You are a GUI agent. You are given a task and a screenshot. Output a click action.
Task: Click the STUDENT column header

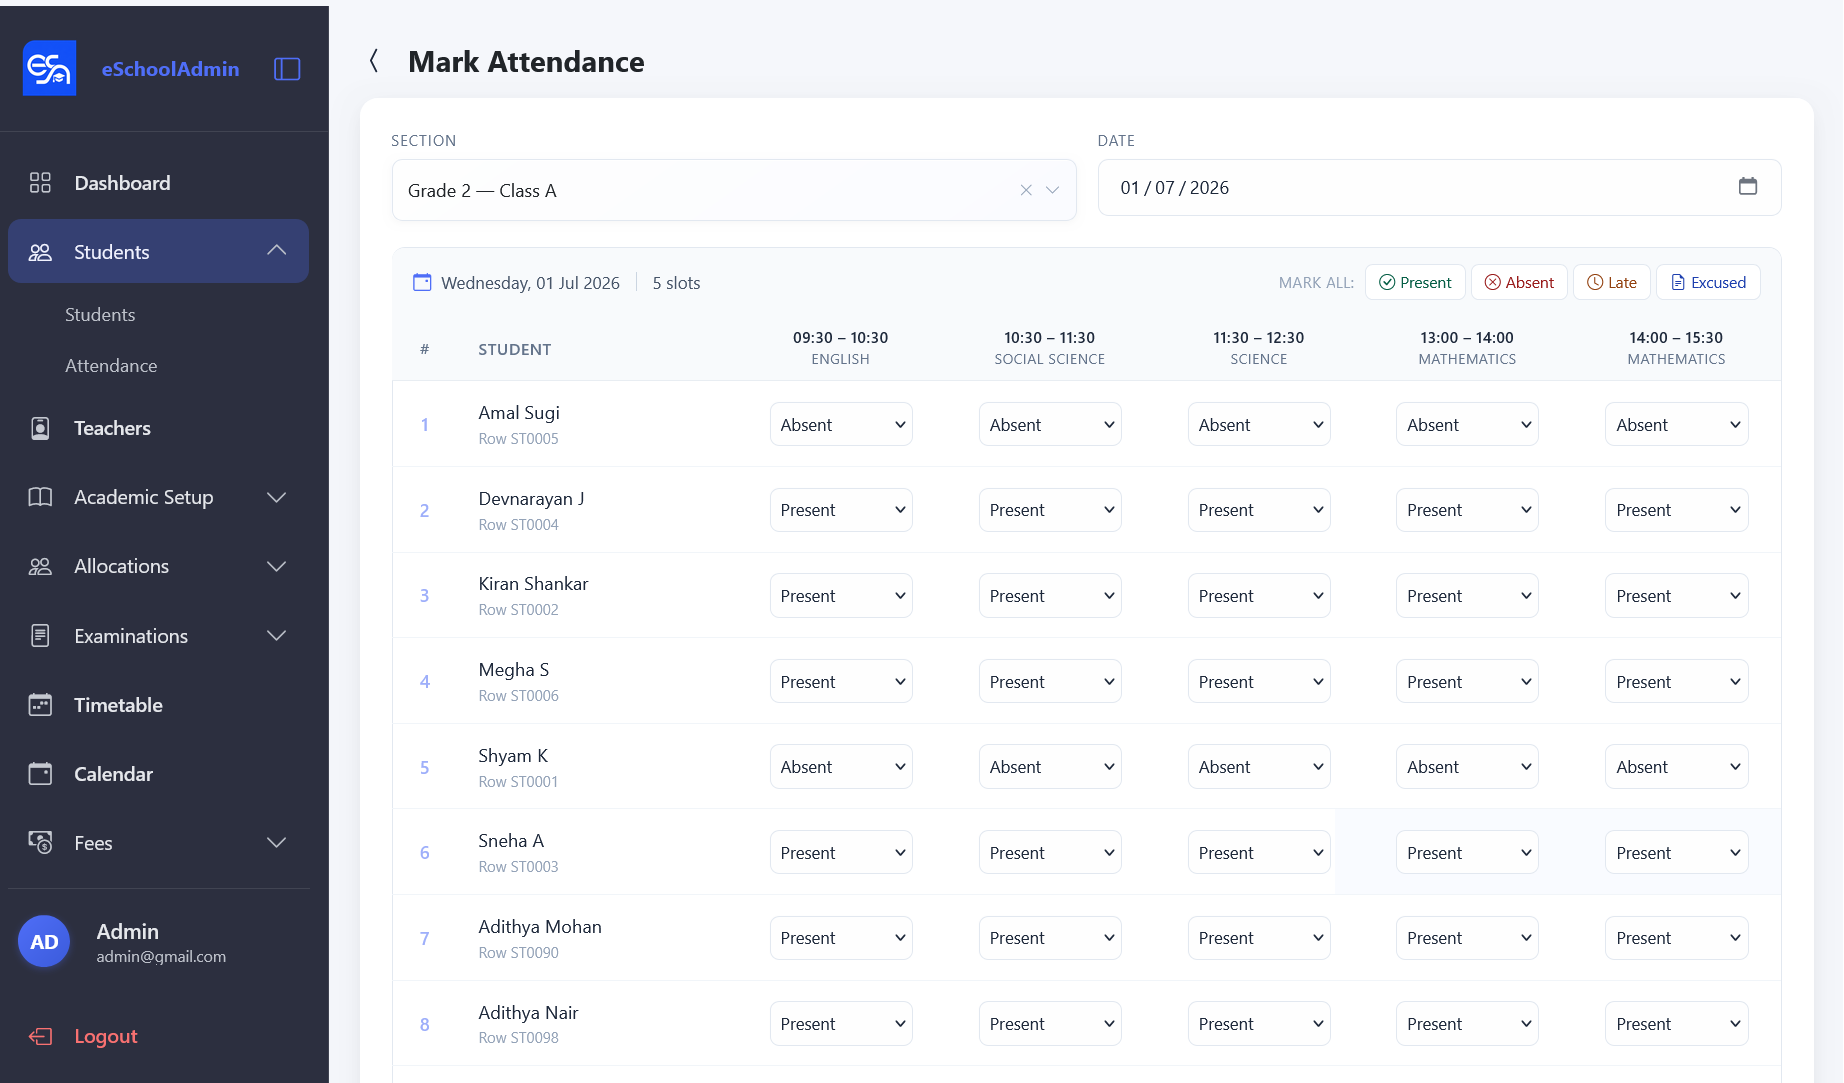(515, 349)
